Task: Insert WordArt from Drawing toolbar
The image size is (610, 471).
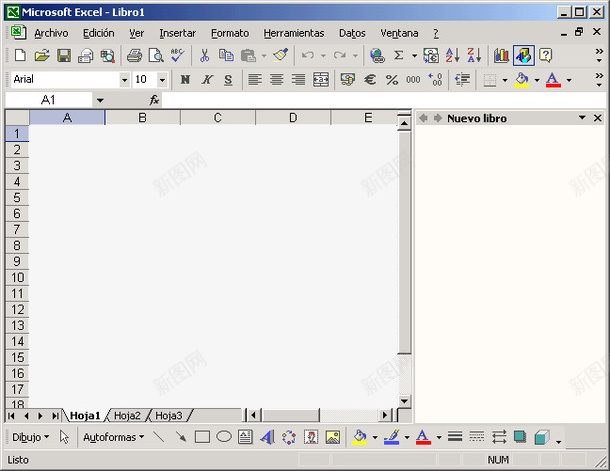Action: [x=267, y=437]
